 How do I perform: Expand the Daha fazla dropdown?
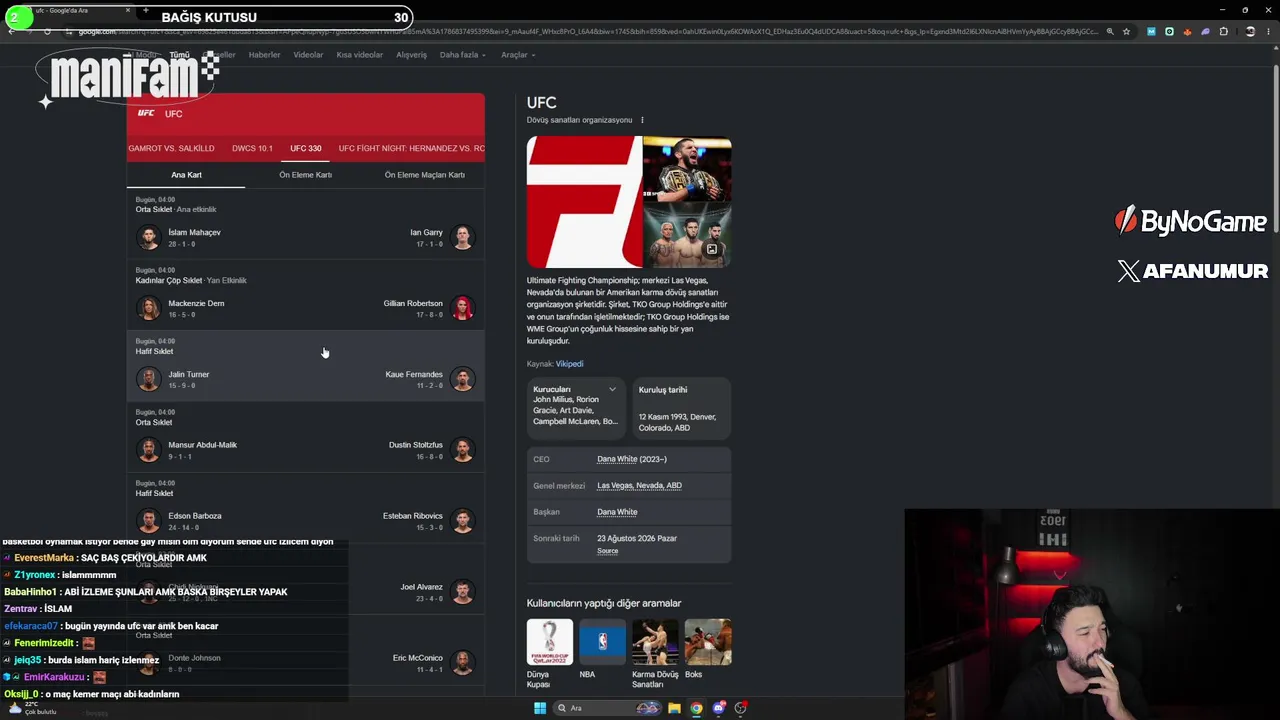tap(462, 55)
